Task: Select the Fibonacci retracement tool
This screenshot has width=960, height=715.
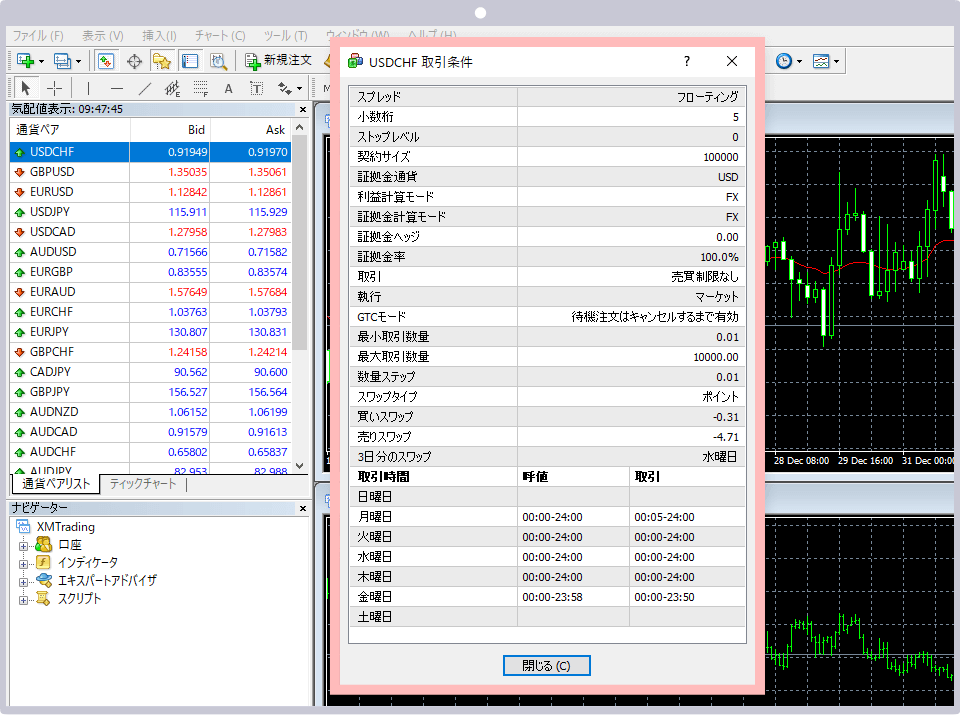Action: pyautogui.click(x=201, y=88)
